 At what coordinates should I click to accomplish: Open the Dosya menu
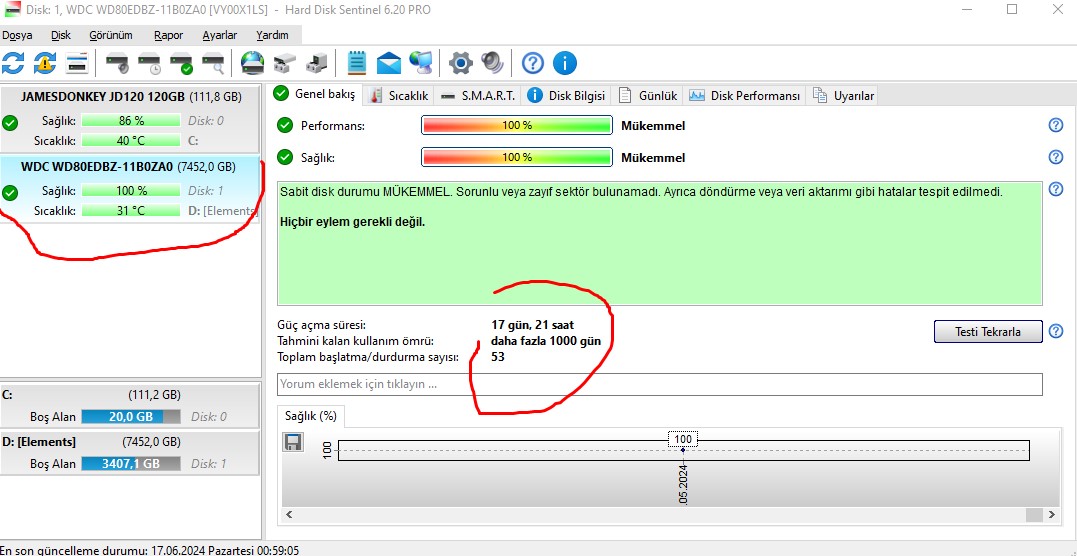16,35
